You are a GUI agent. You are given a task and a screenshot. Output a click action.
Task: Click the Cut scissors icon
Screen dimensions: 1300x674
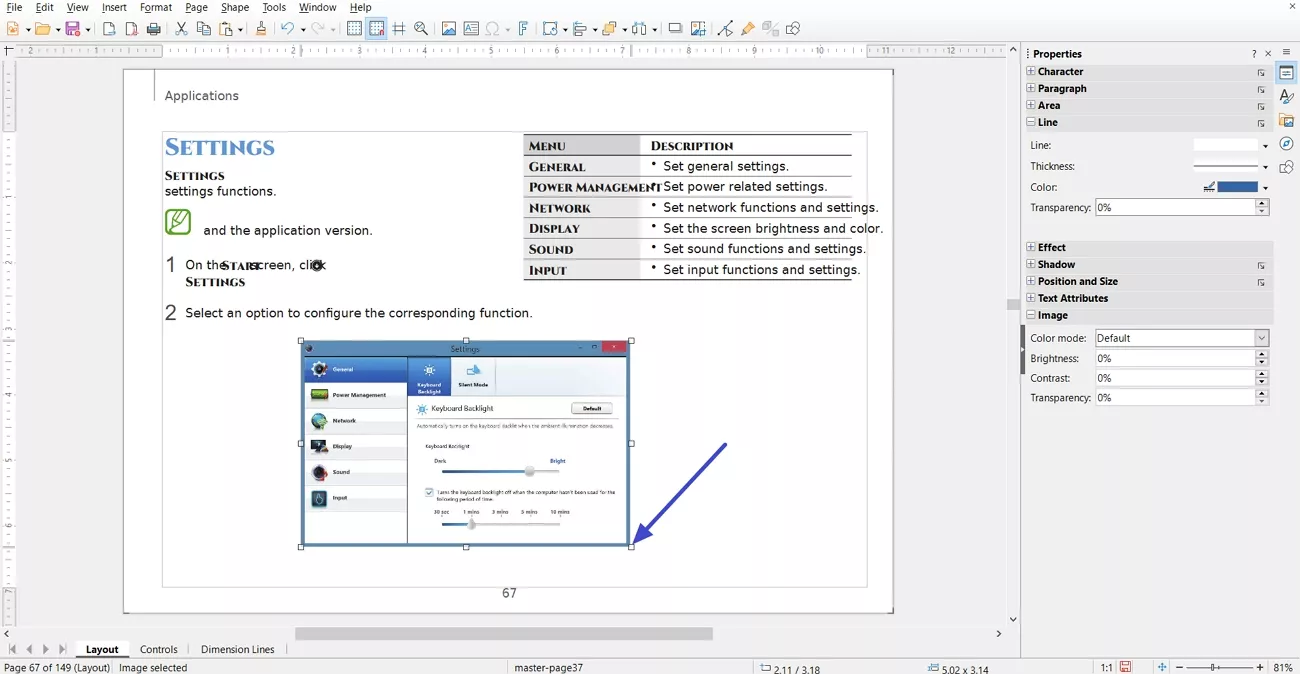pyautogui.click(x=182, y=29)
